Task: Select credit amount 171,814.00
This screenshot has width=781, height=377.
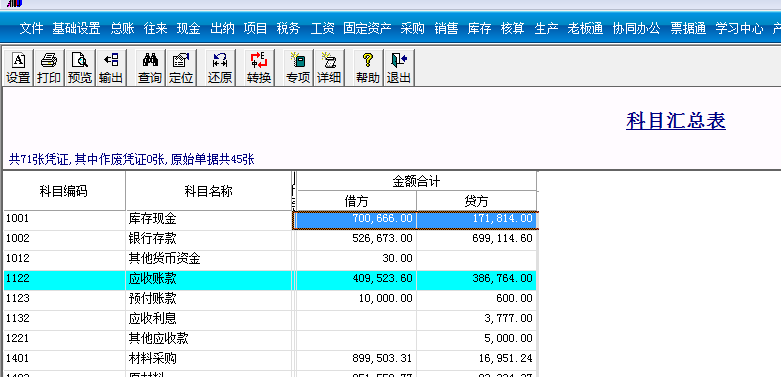Action: [477, 219]
